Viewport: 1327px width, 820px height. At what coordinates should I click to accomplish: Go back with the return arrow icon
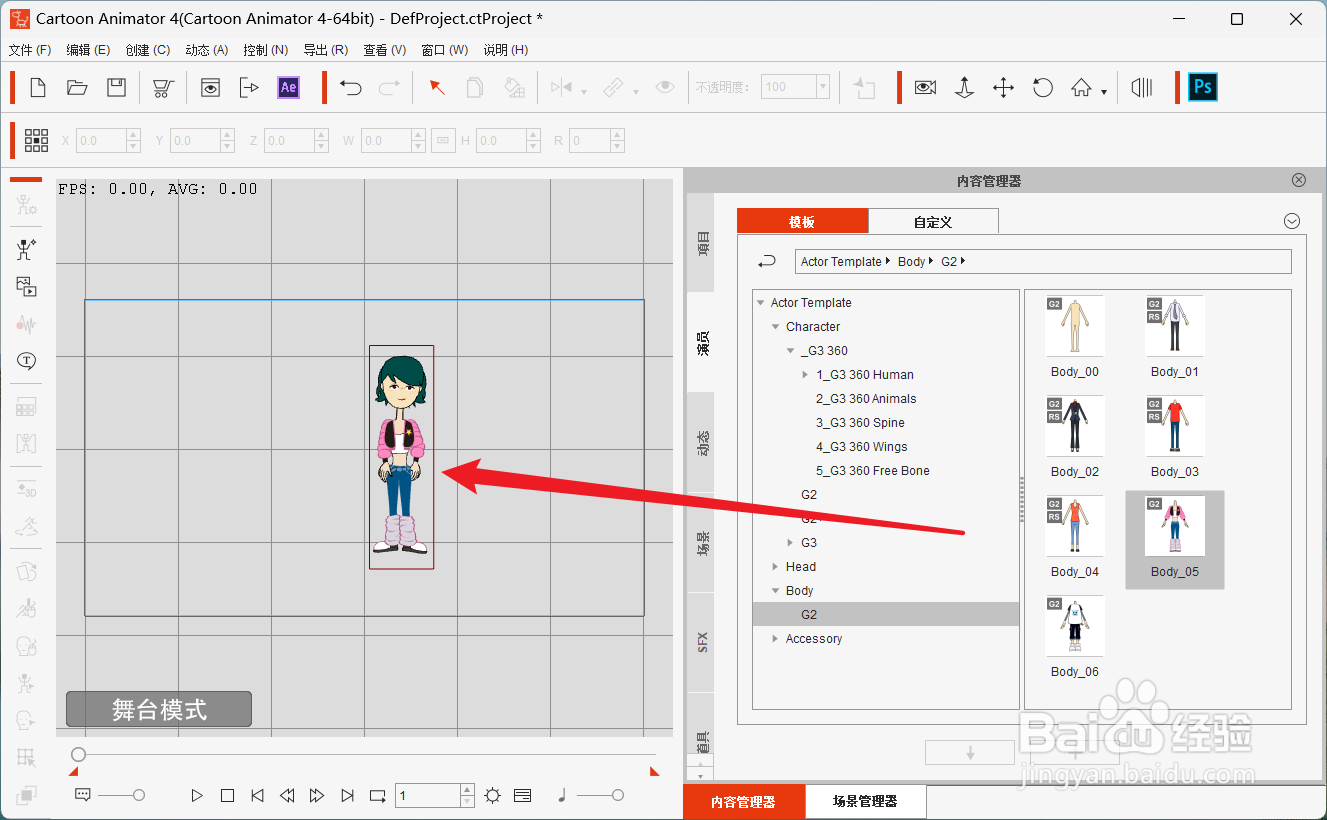[x=767, y=262]
